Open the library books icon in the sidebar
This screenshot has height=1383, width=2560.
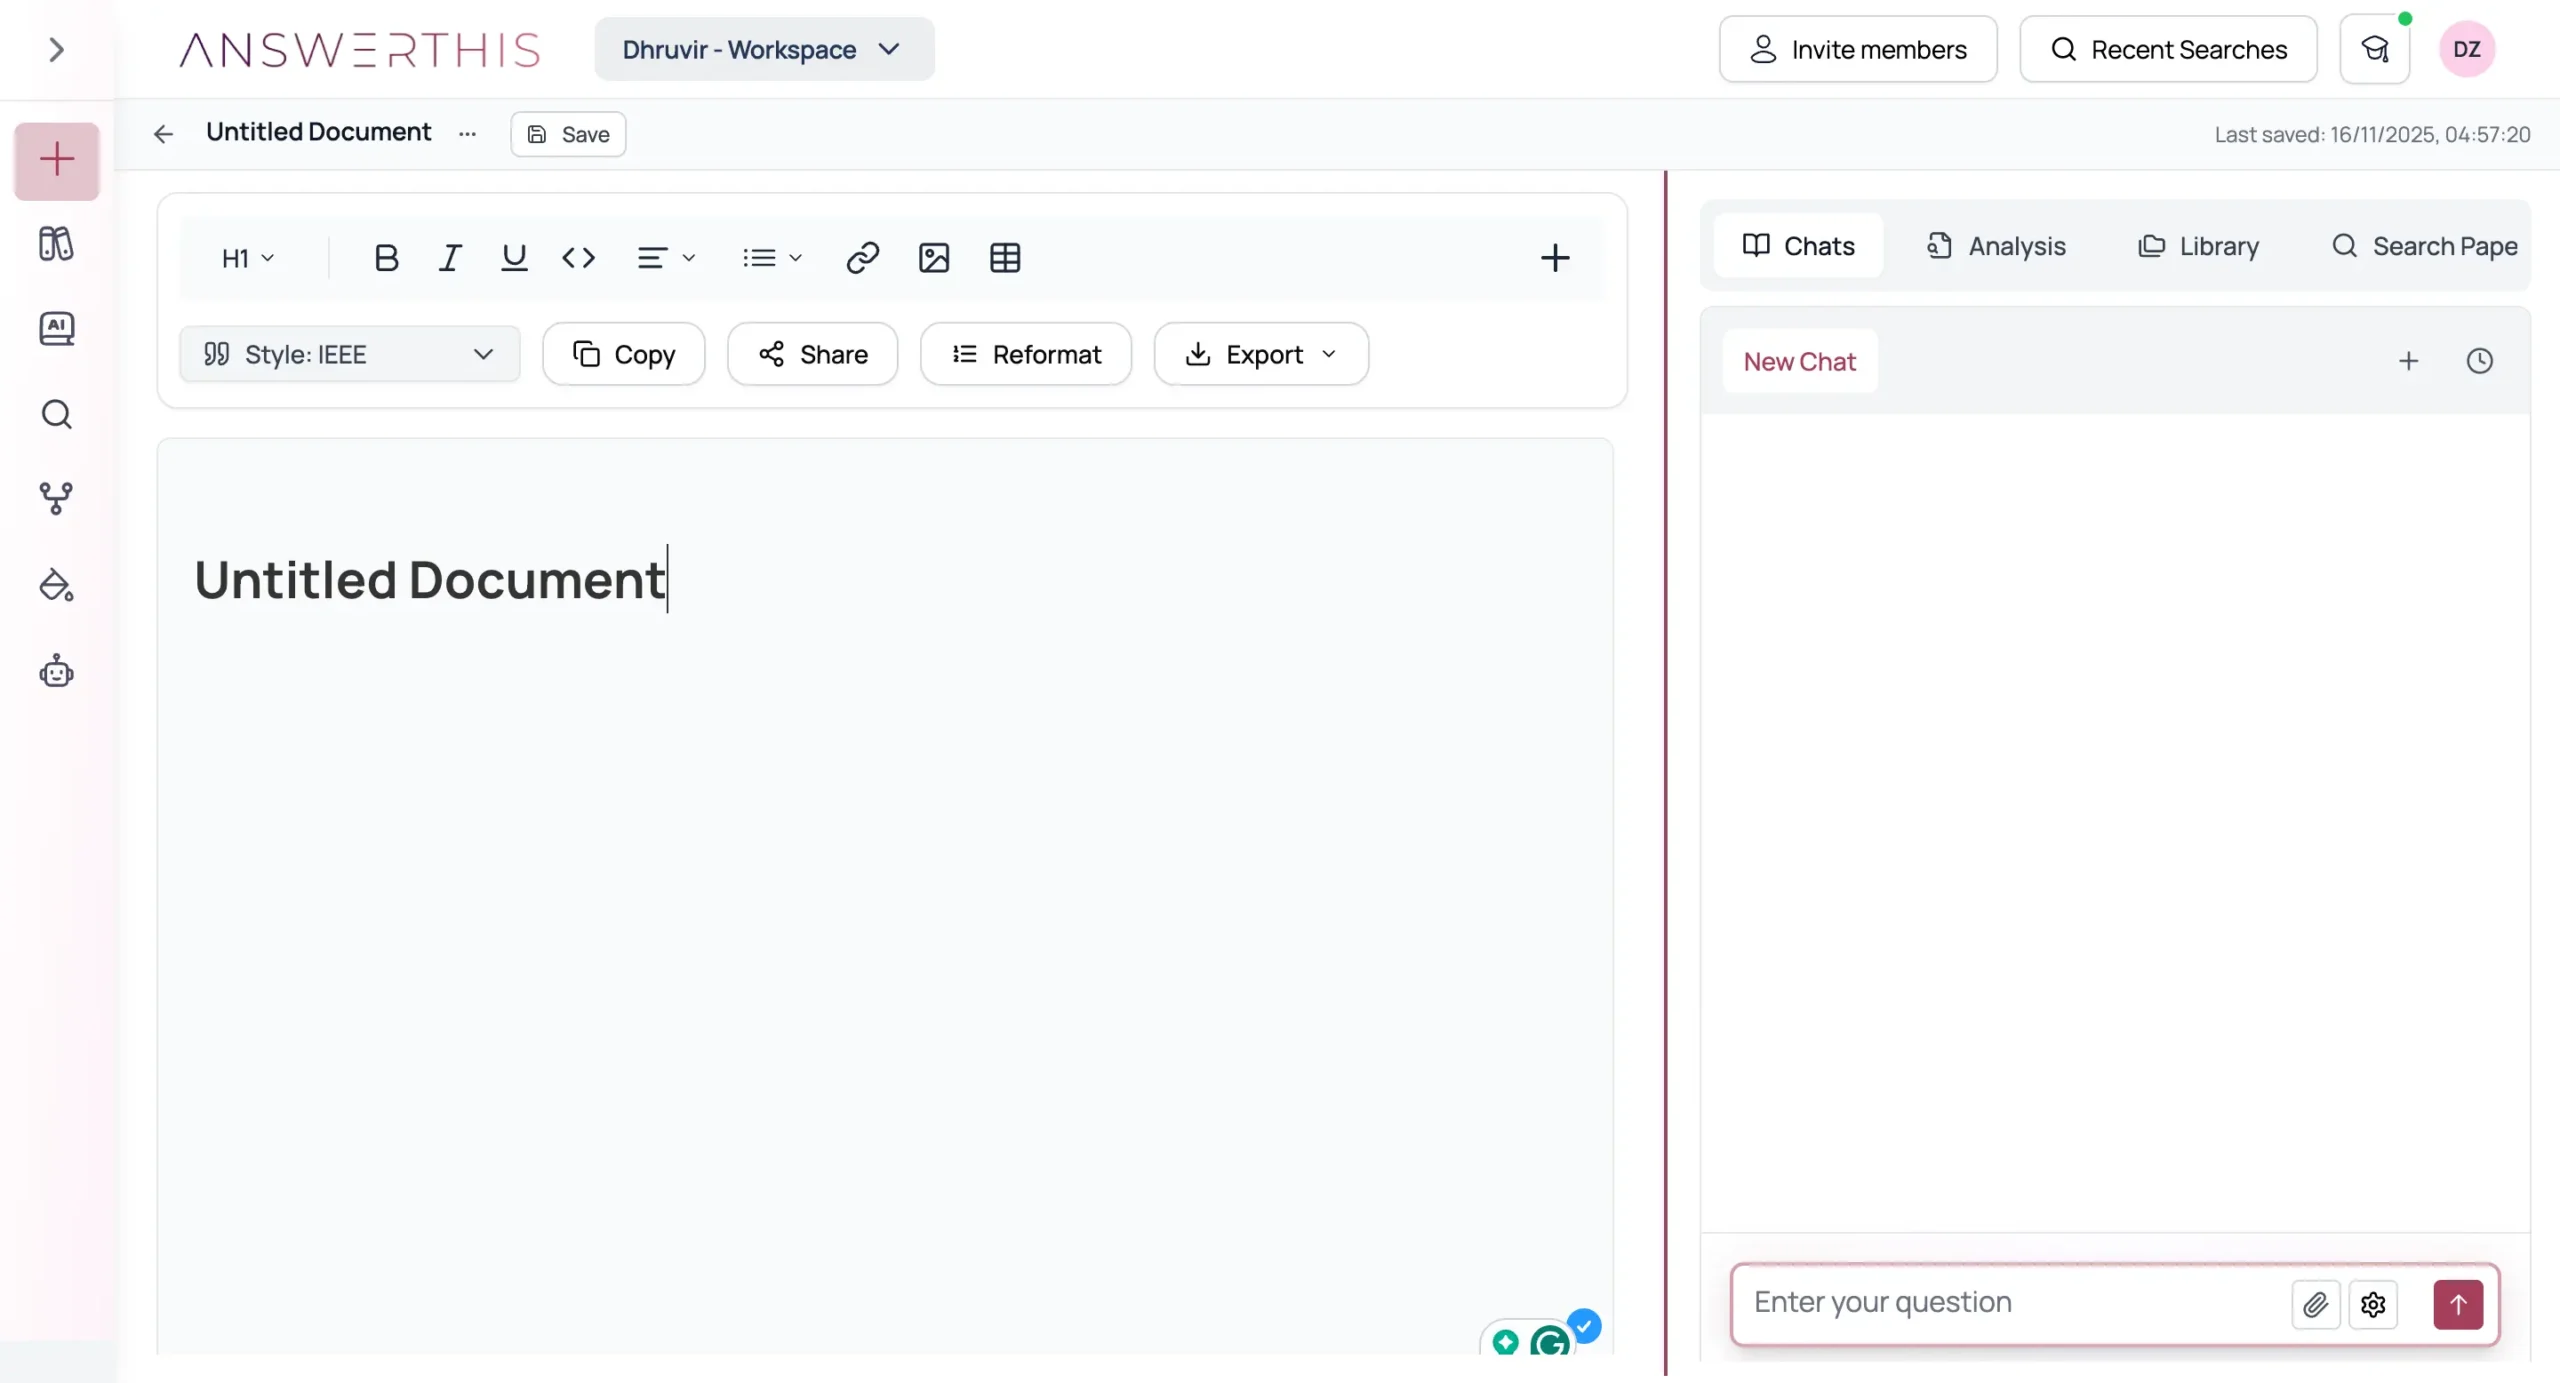56,243
